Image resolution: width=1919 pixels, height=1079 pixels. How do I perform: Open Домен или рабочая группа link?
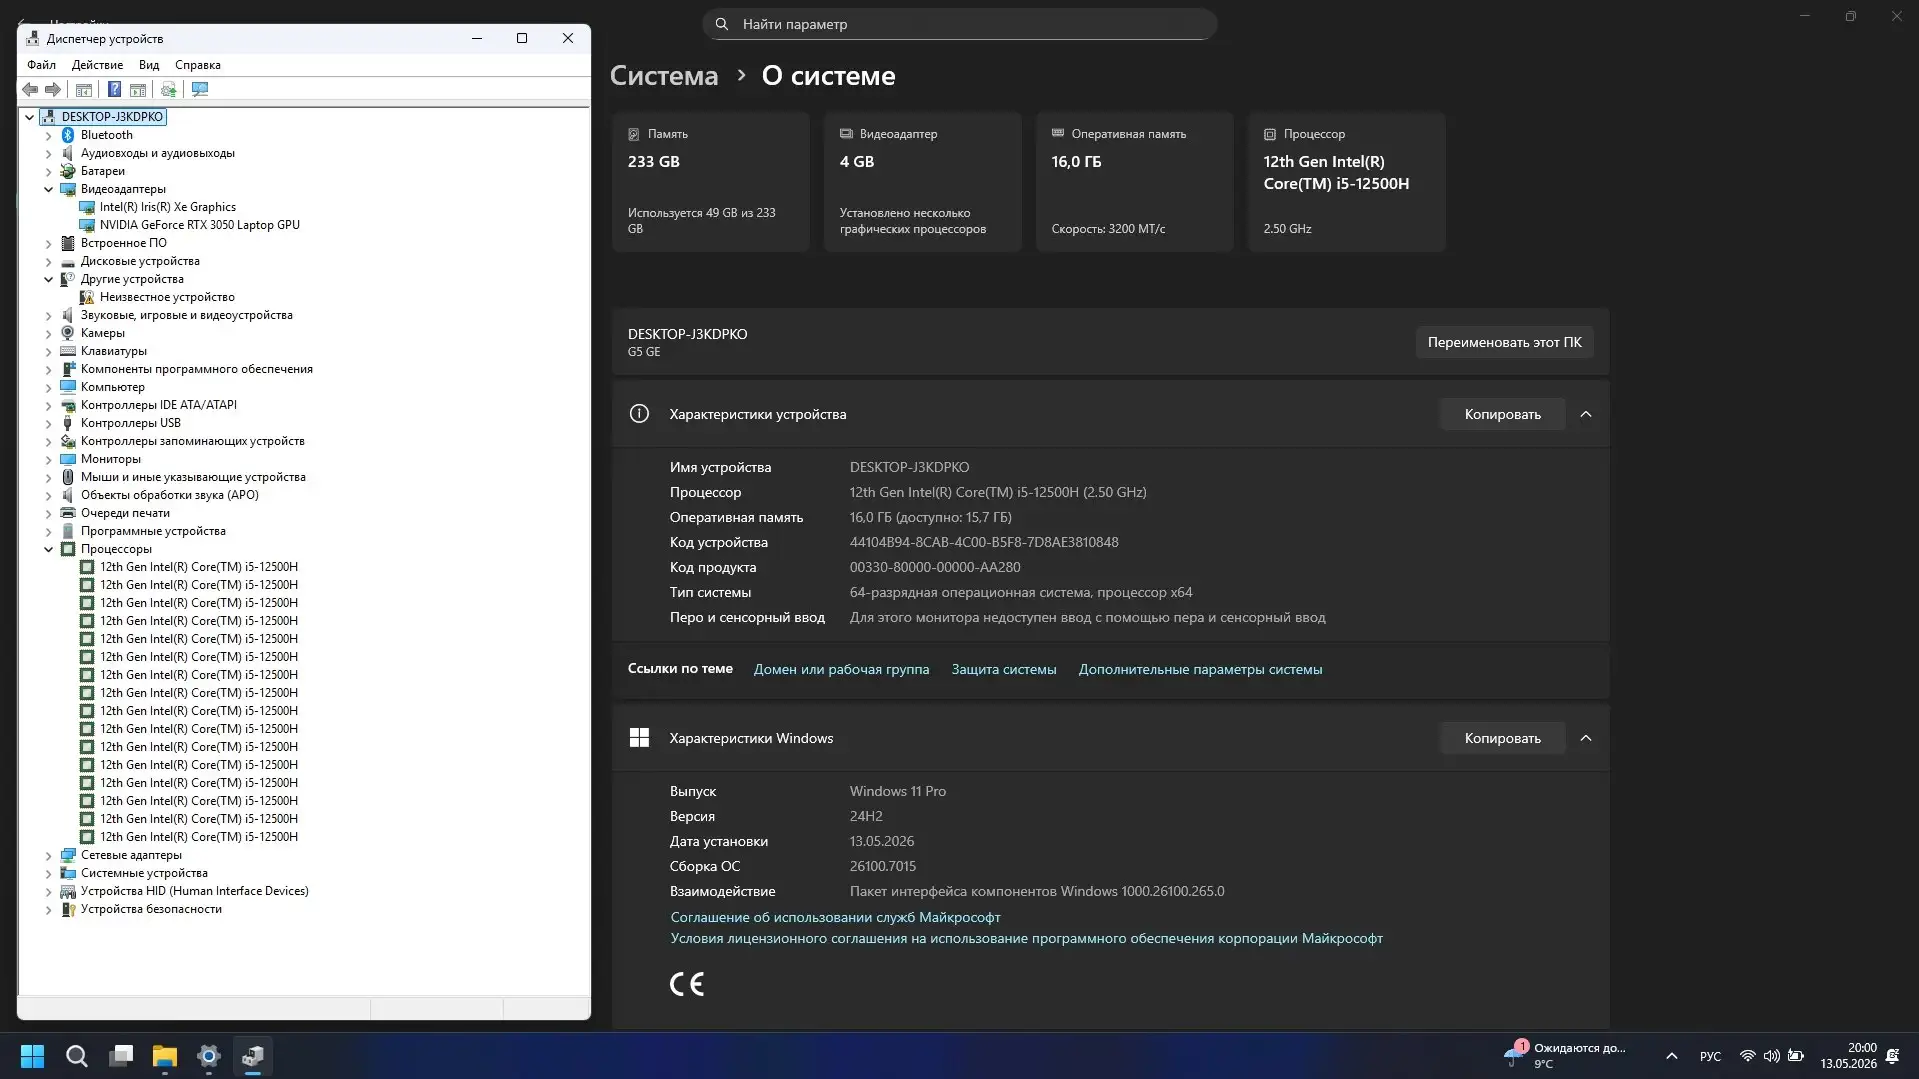tap(841, 669)
